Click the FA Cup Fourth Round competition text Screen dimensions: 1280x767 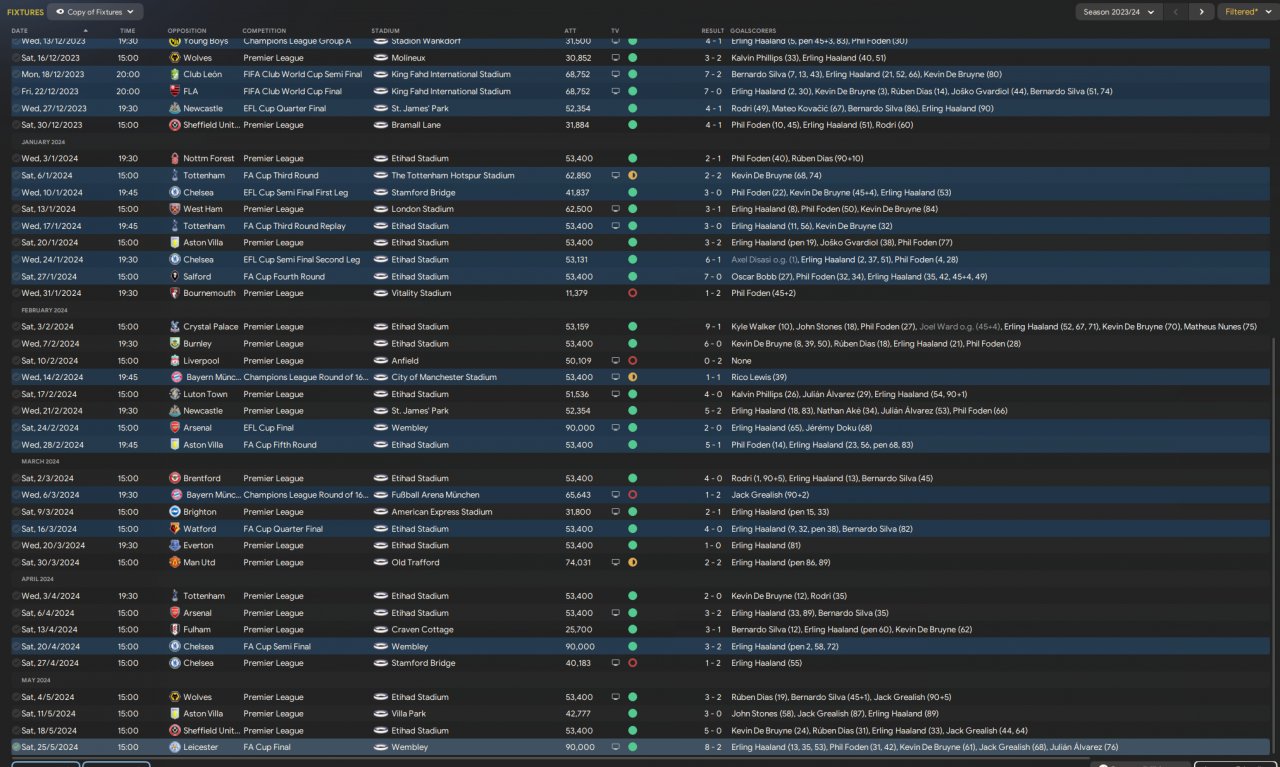click(x=284, y=277)
